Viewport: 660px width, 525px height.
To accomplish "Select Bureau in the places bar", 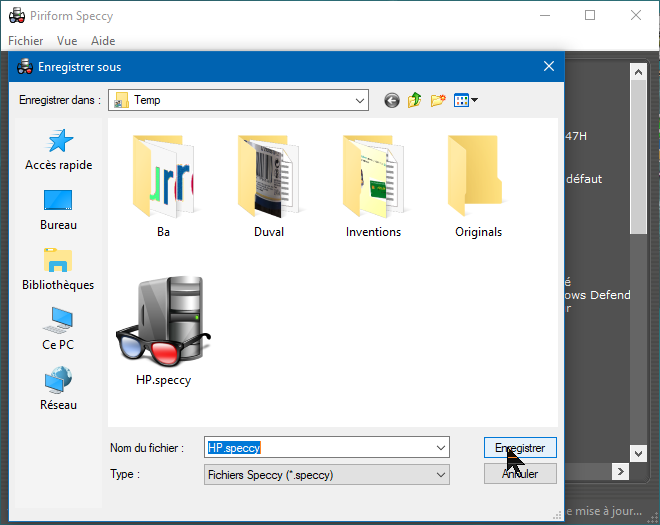I will pyautogui.click(x=59, y=210).
